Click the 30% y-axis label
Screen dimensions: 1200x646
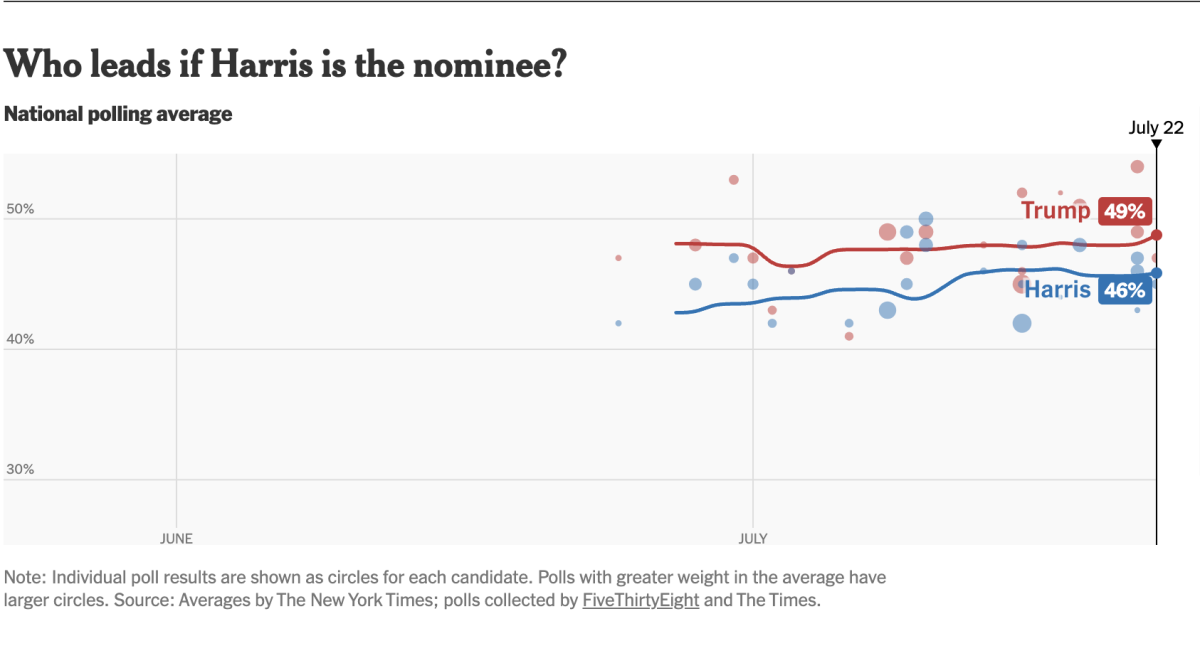coord(20,469)
